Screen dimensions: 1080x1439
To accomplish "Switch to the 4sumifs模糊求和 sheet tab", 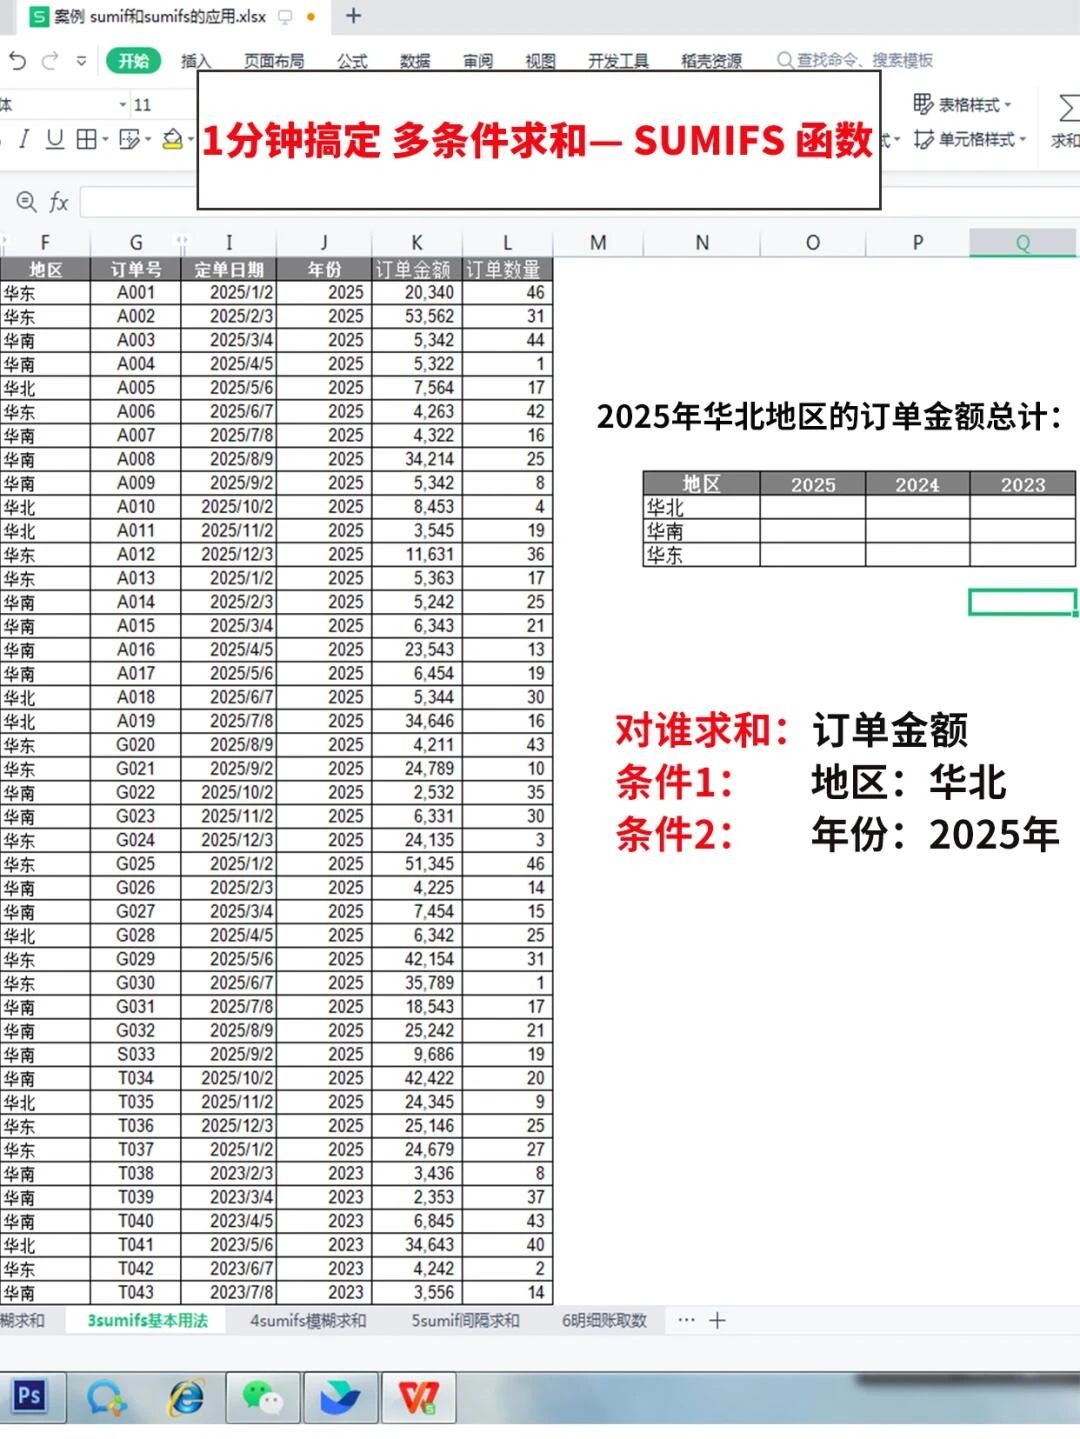I will click(308, 1320).
